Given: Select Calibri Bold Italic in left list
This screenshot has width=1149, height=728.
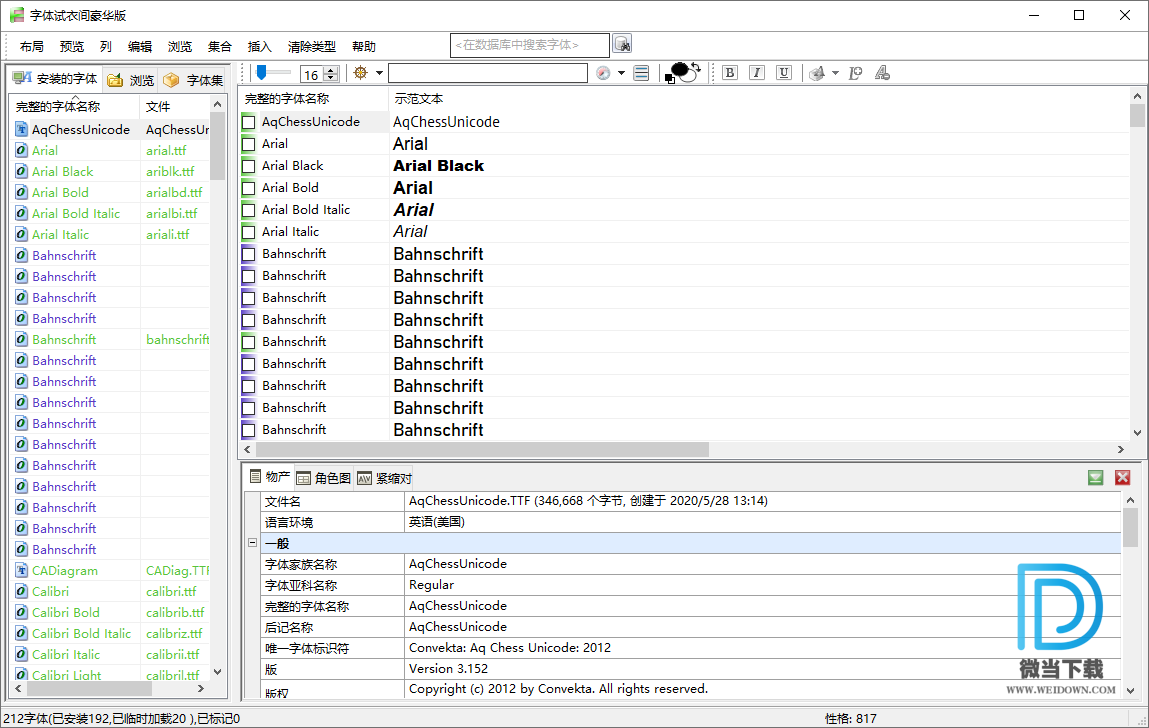Looking at the screenshot, I should tap(81, 633).
